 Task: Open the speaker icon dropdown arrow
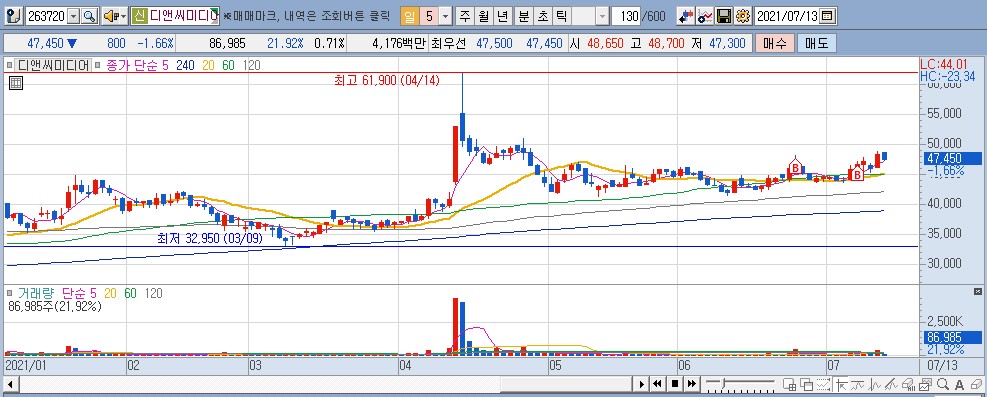(123, 16)
